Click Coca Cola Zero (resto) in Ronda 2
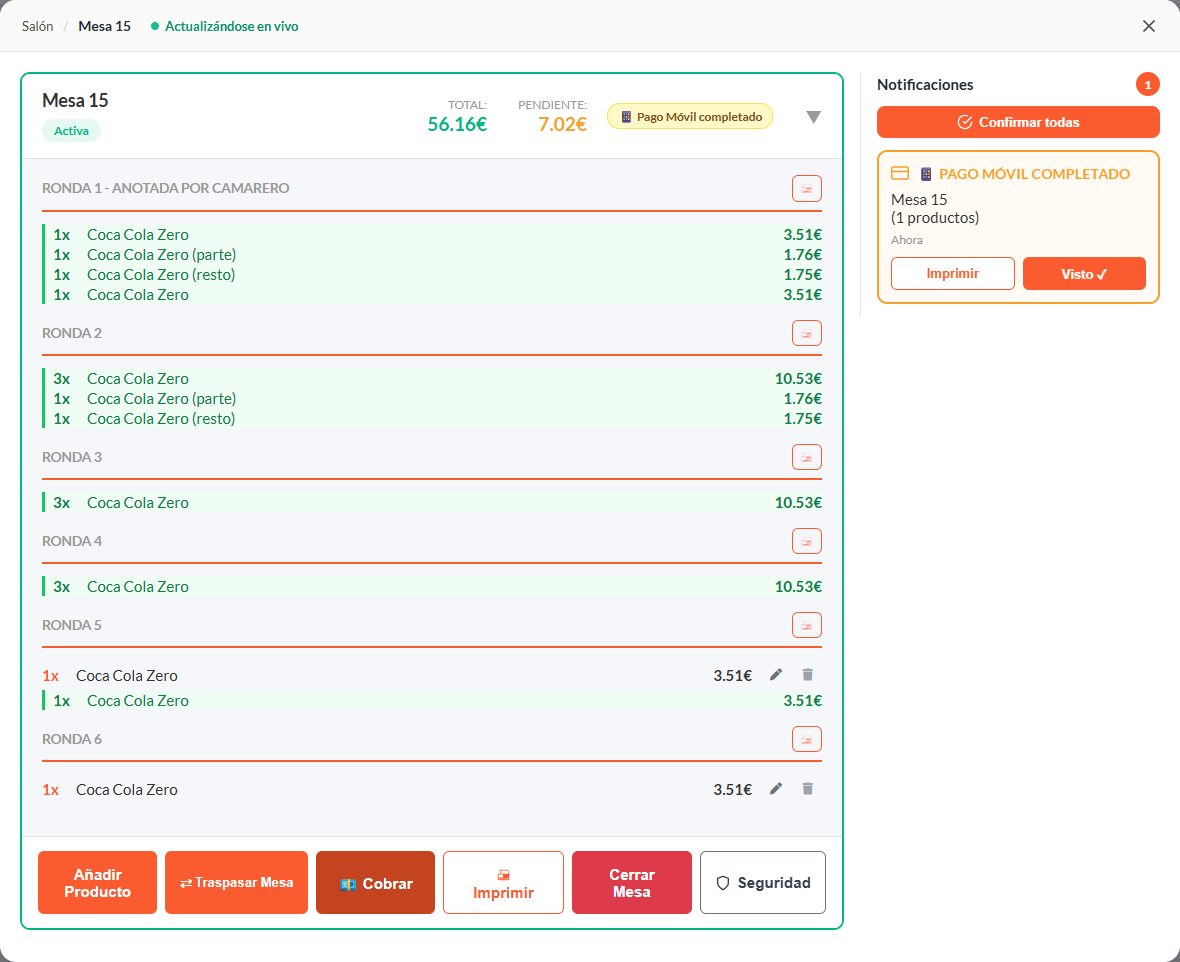Image resolution: width=1180 pixels, height=962 pixels. pyautogui.click(x=432, y=419)
